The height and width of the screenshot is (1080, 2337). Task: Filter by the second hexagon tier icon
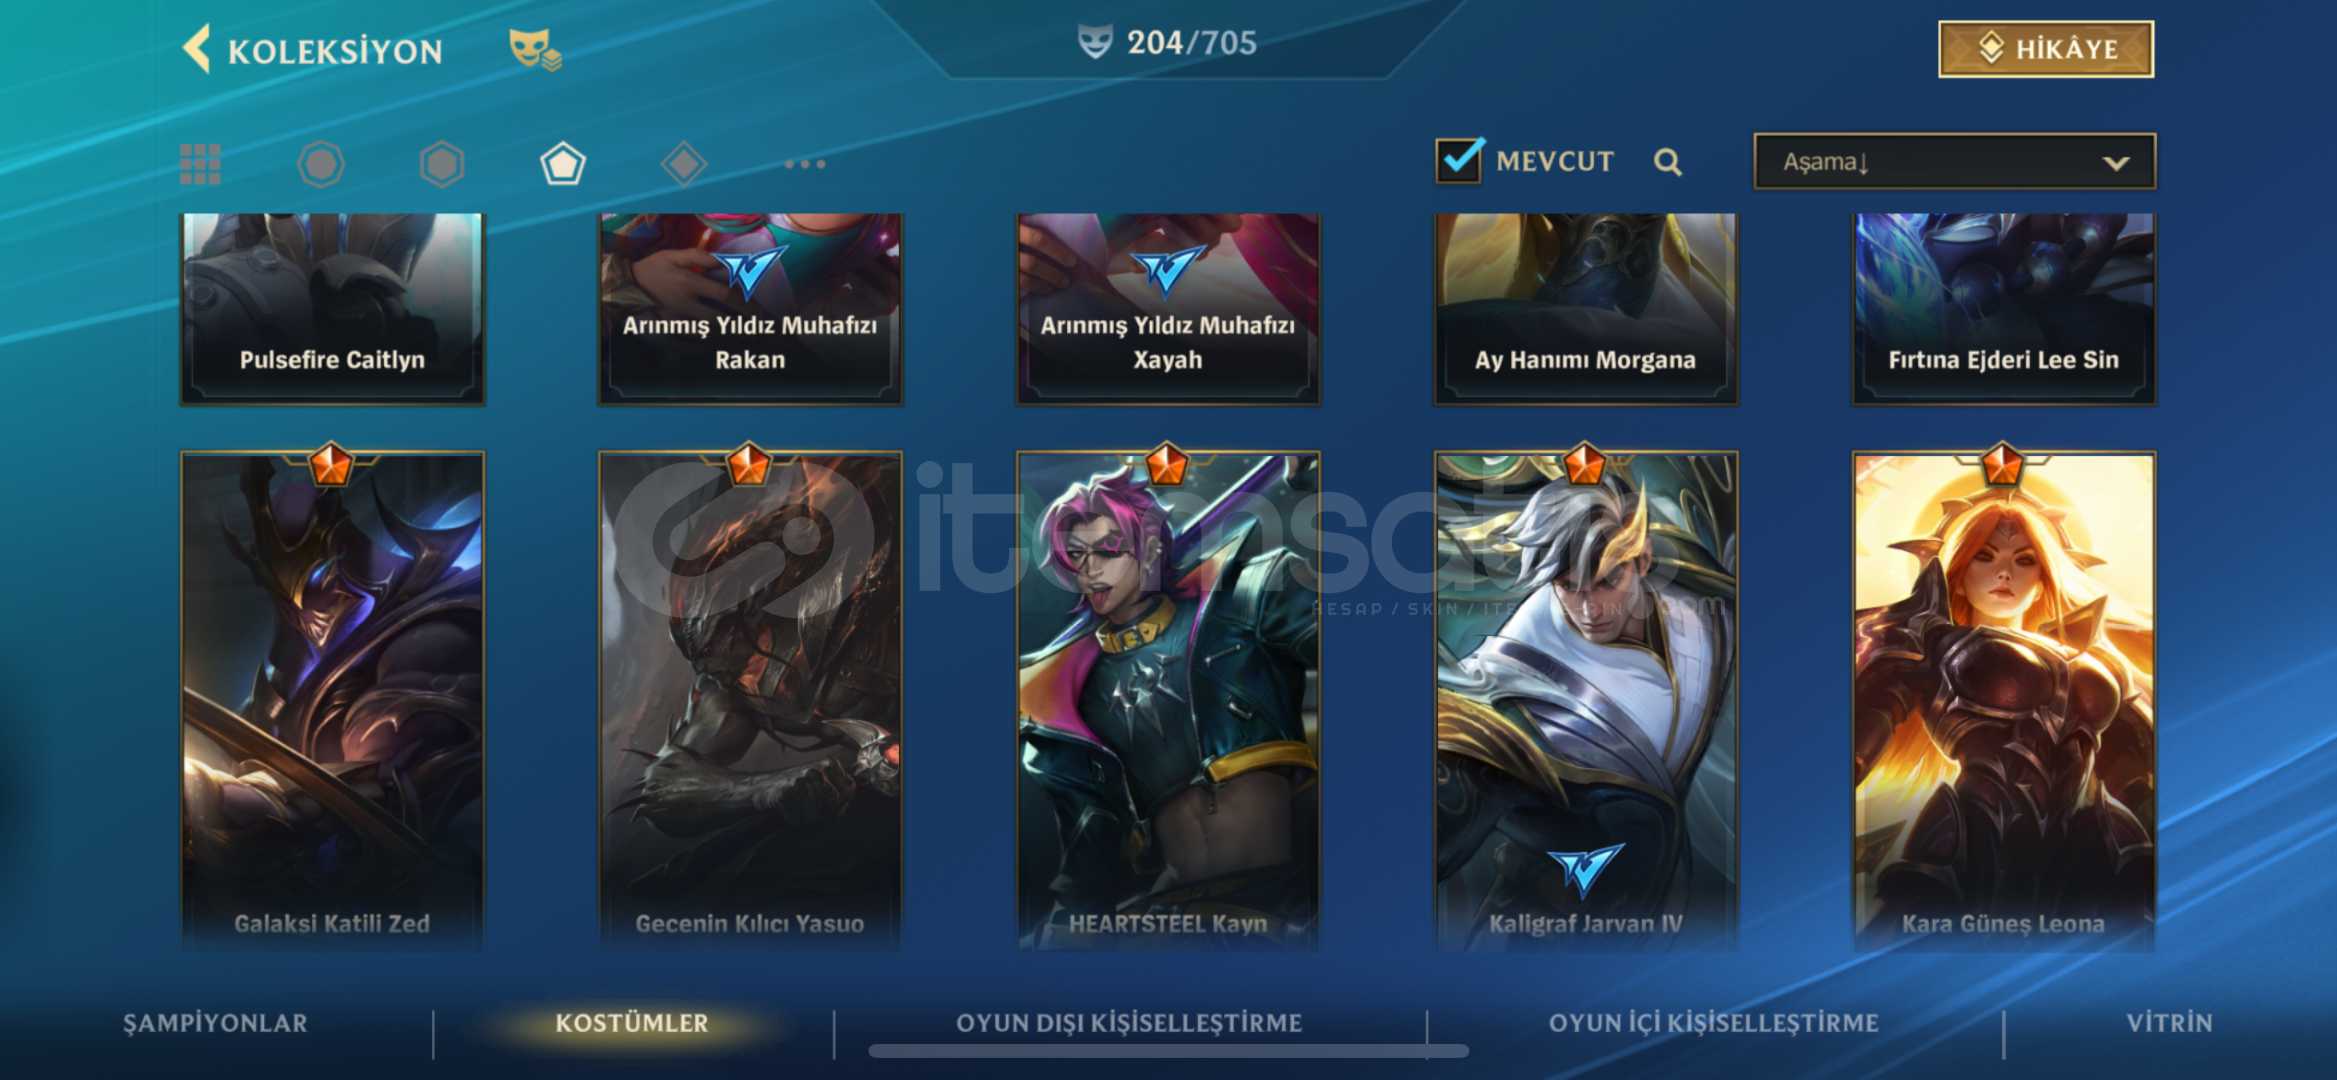(442, 164)
